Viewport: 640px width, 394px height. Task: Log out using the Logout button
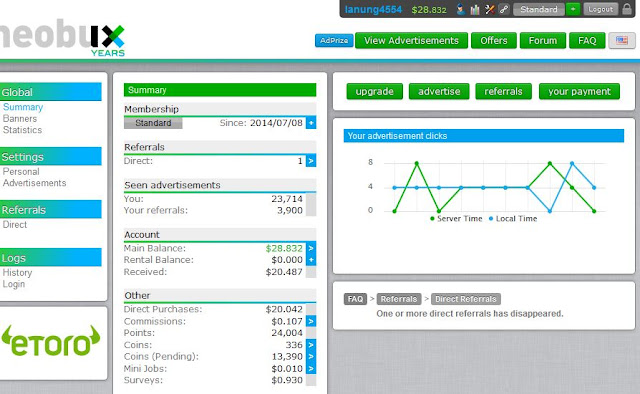pos(600,9)
